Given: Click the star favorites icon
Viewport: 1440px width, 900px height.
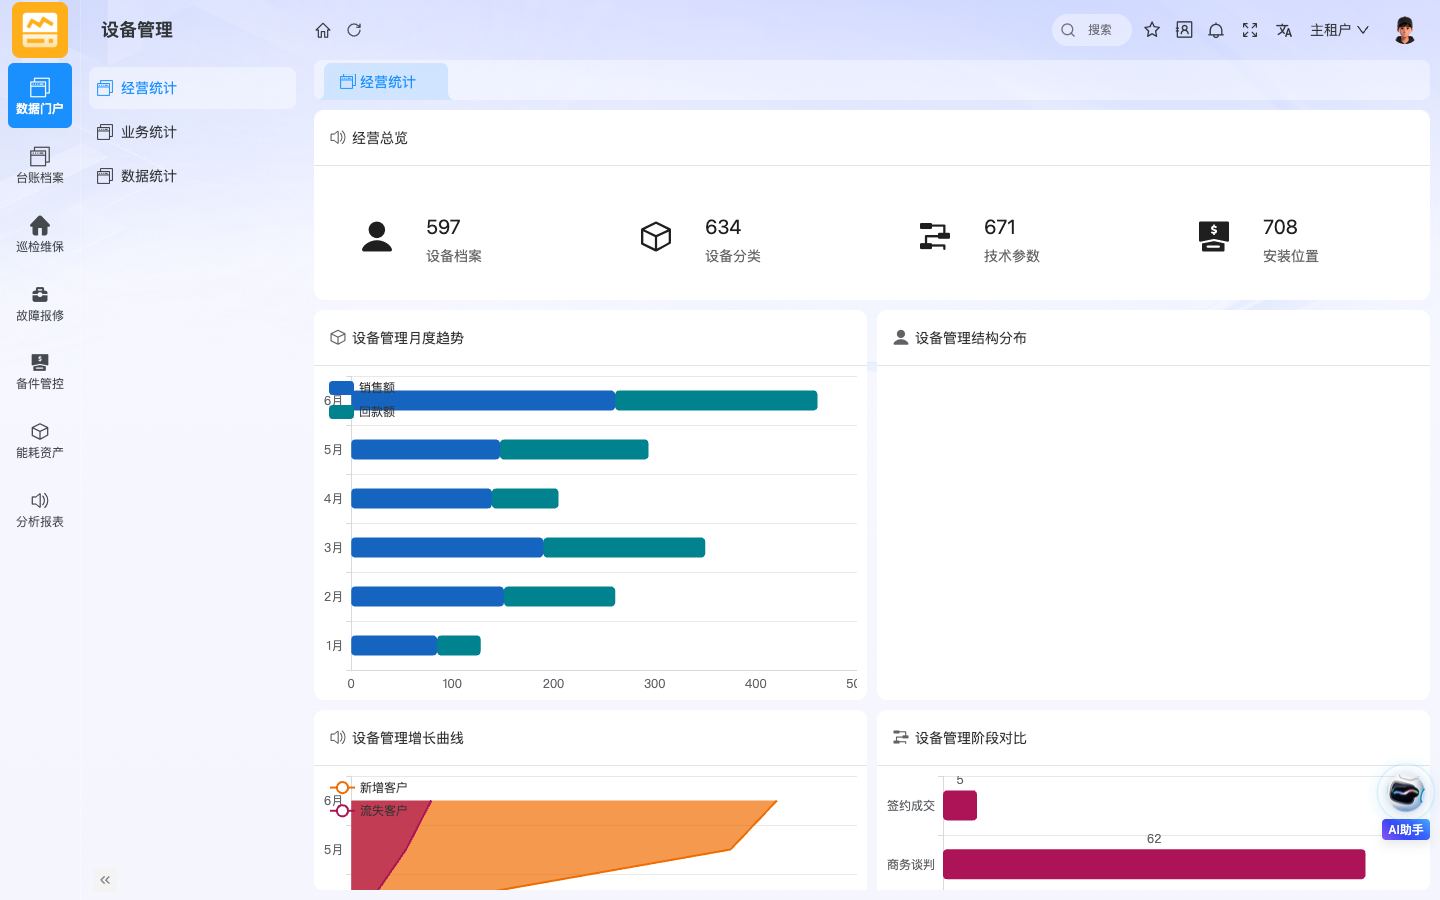Looking at the screenshot, I should click(x=1152, y=30).
